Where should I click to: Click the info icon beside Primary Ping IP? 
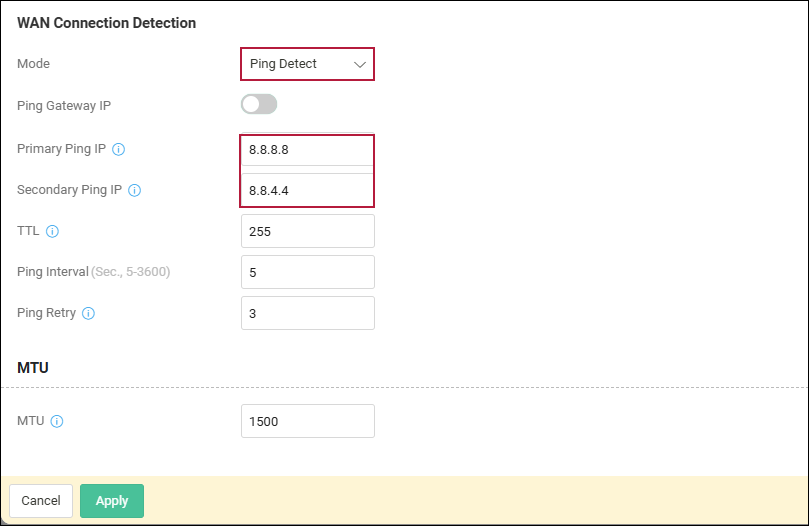pyautogui.click(x=119, y=150)
